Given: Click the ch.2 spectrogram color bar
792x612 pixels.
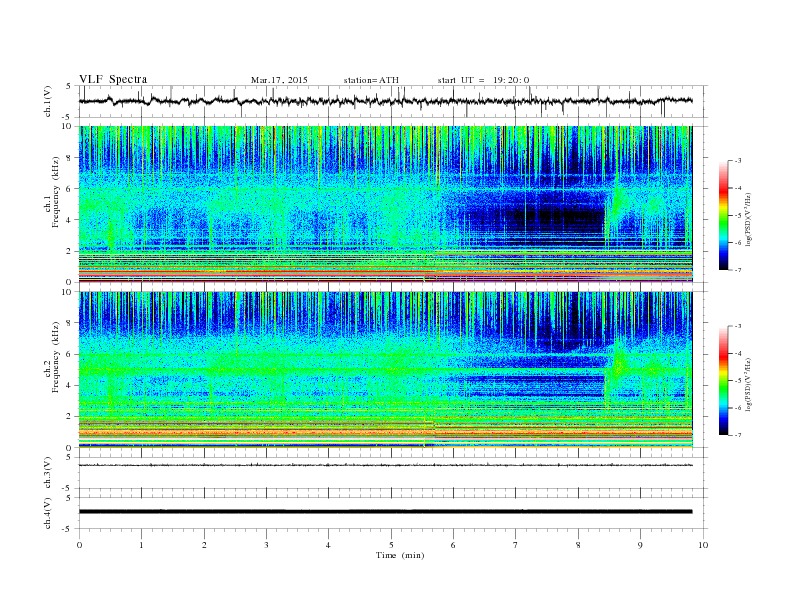Looking at the screenshot, I should [723, 381].
